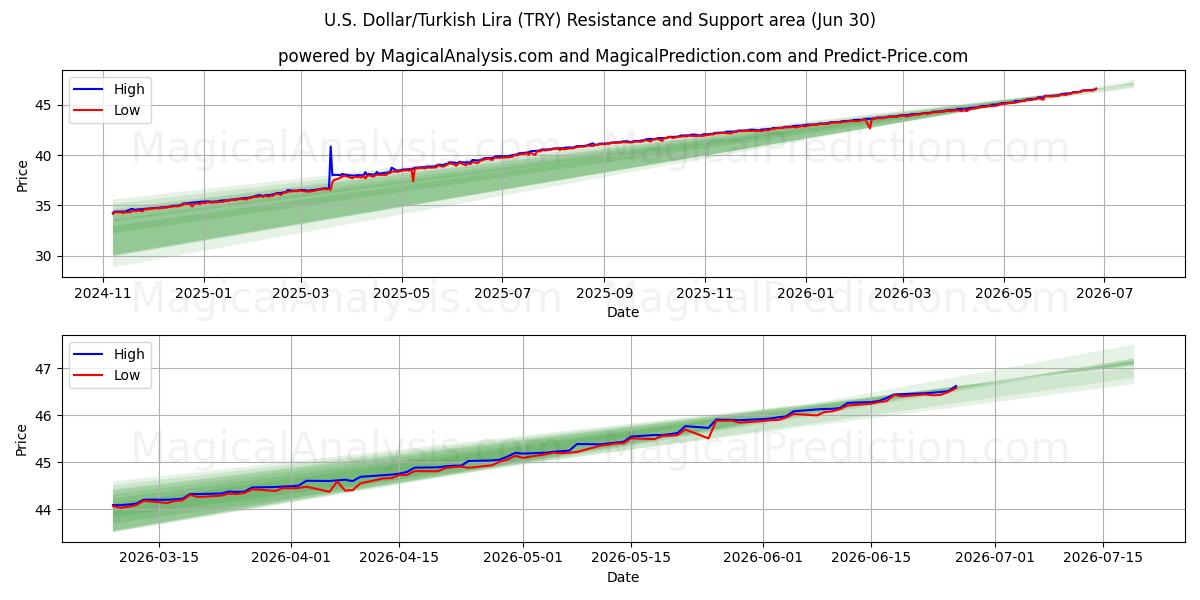Click the 'Date' axis label under lower chart
Viewport: 1200px width, 600px height.
click(623, 577)
